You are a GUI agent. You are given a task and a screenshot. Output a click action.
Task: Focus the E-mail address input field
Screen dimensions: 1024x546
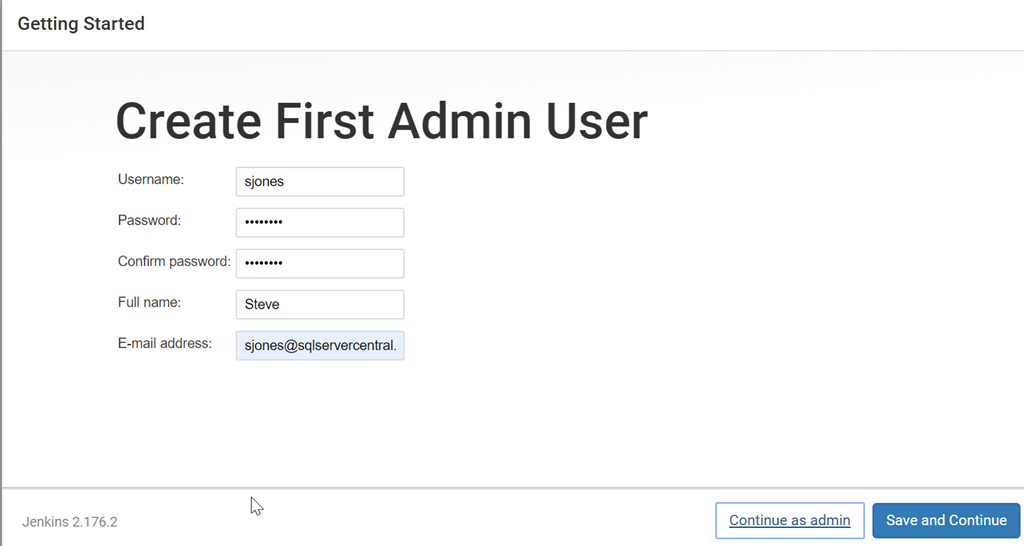pyautogui.click(x=320, y=345)
